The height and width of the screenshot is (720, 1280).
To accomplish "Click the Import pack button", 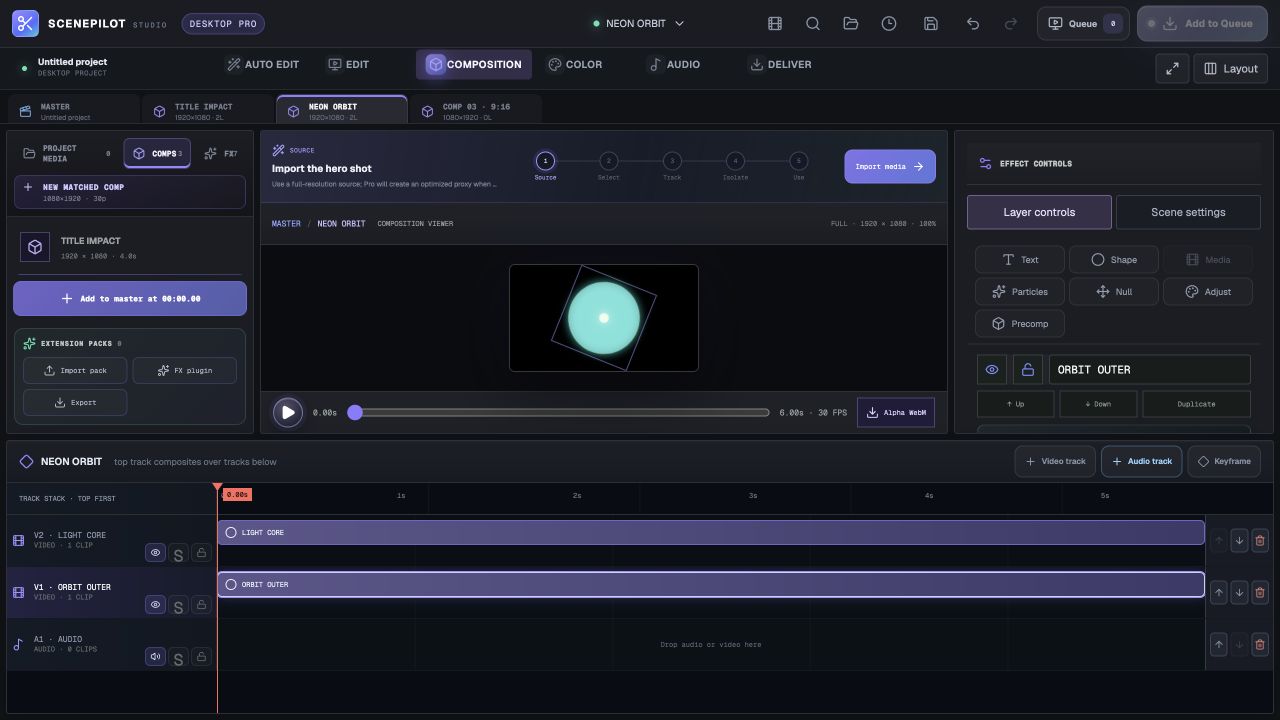I will (x=75, y=370).
